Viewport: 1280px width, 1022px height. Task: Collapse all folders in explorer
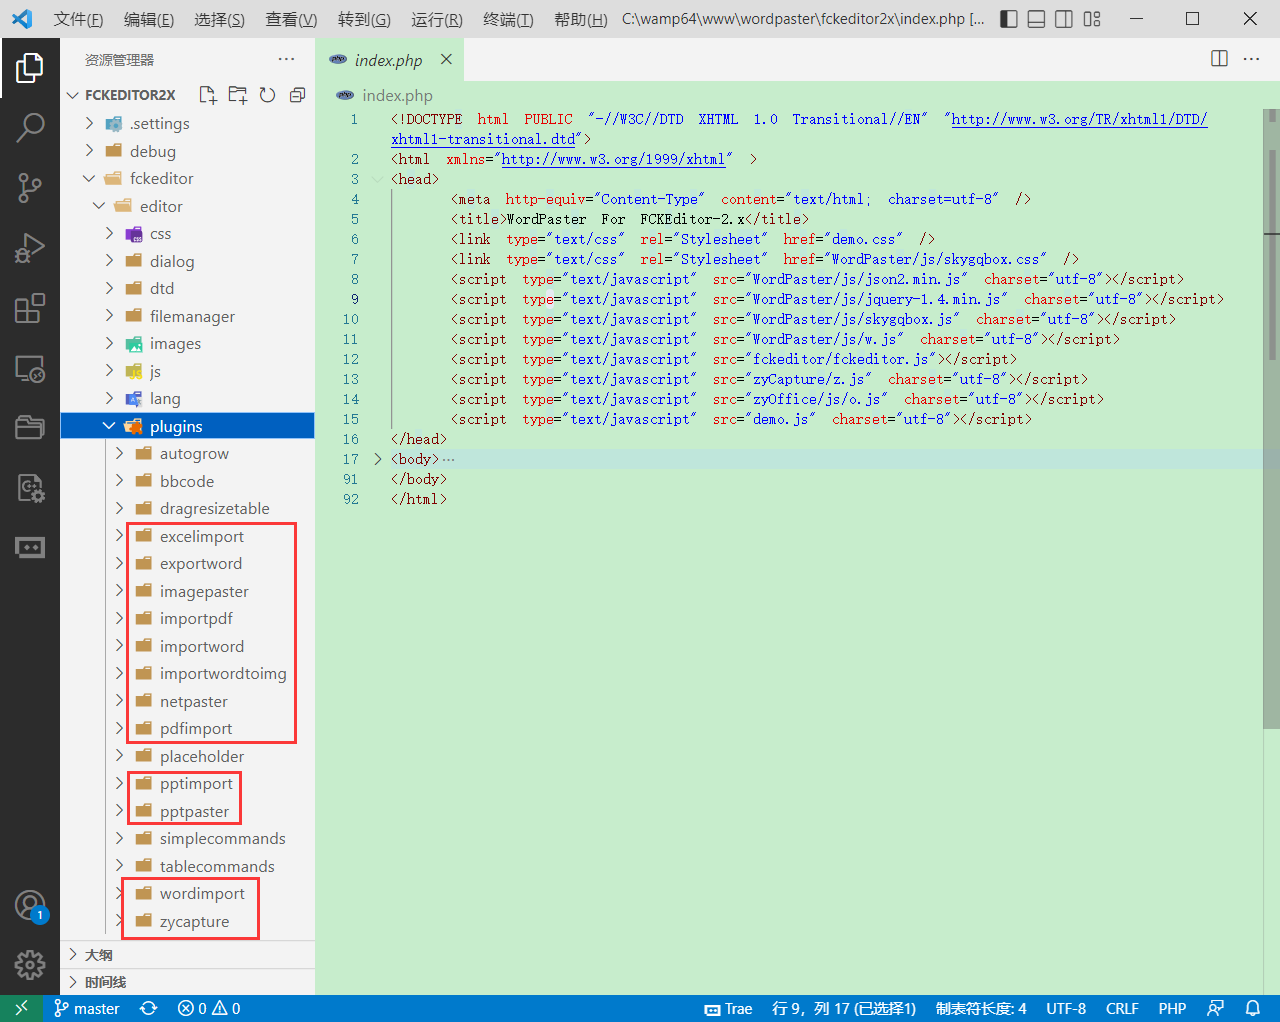point(297,95)
